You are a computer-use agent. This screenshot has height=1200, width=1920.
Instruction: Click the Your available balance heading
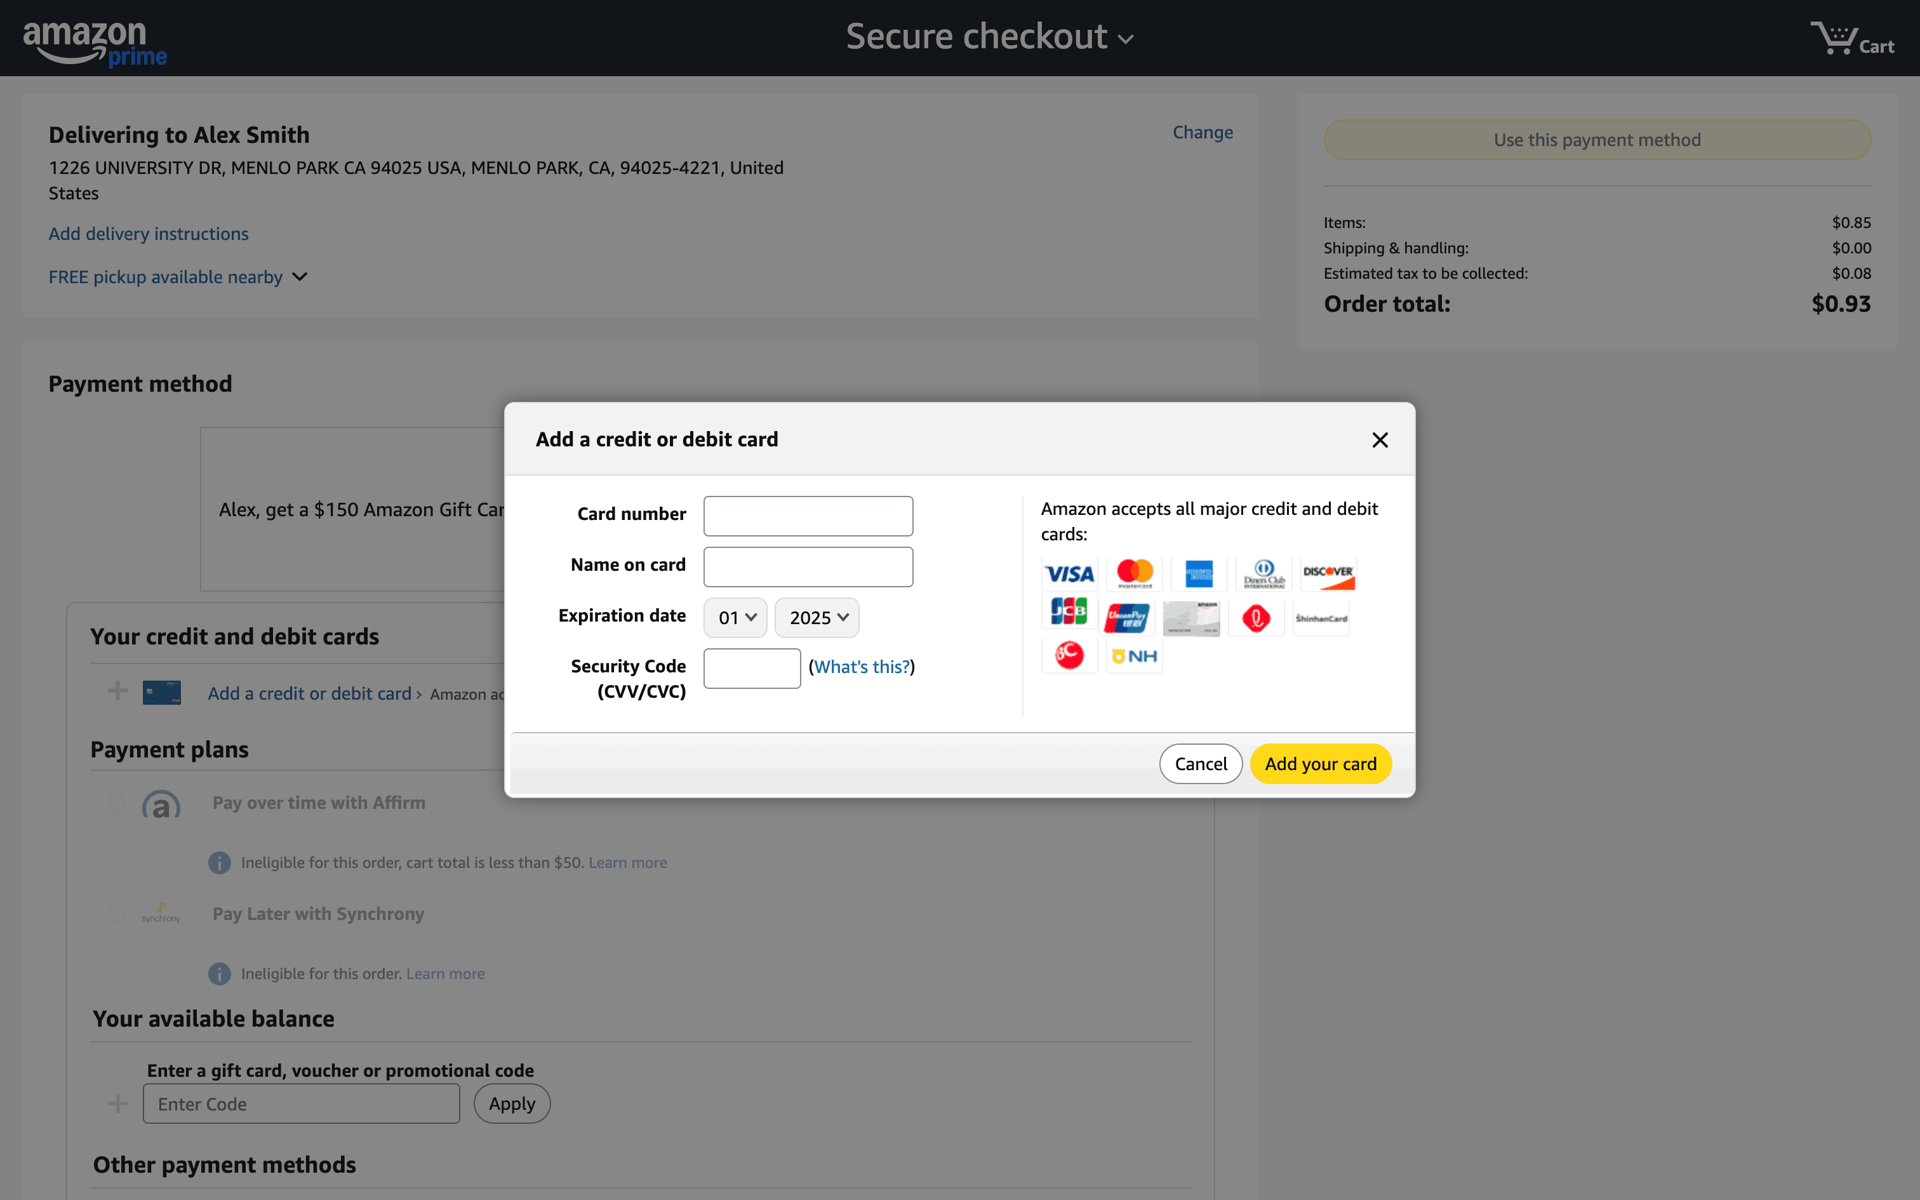pos(213,1019)
